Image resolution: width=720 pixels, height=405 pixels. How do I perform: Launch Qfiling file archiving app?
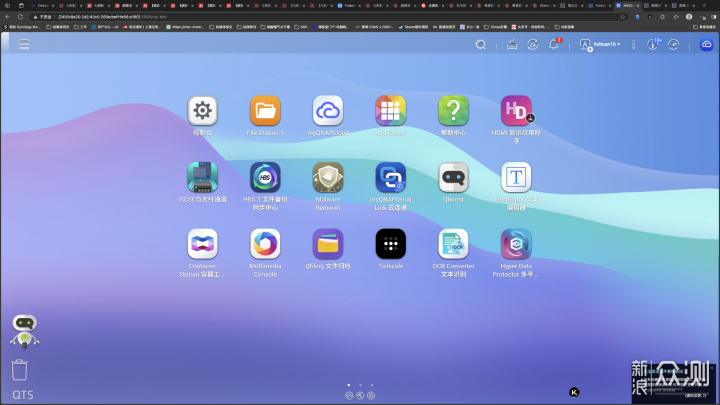328,243
